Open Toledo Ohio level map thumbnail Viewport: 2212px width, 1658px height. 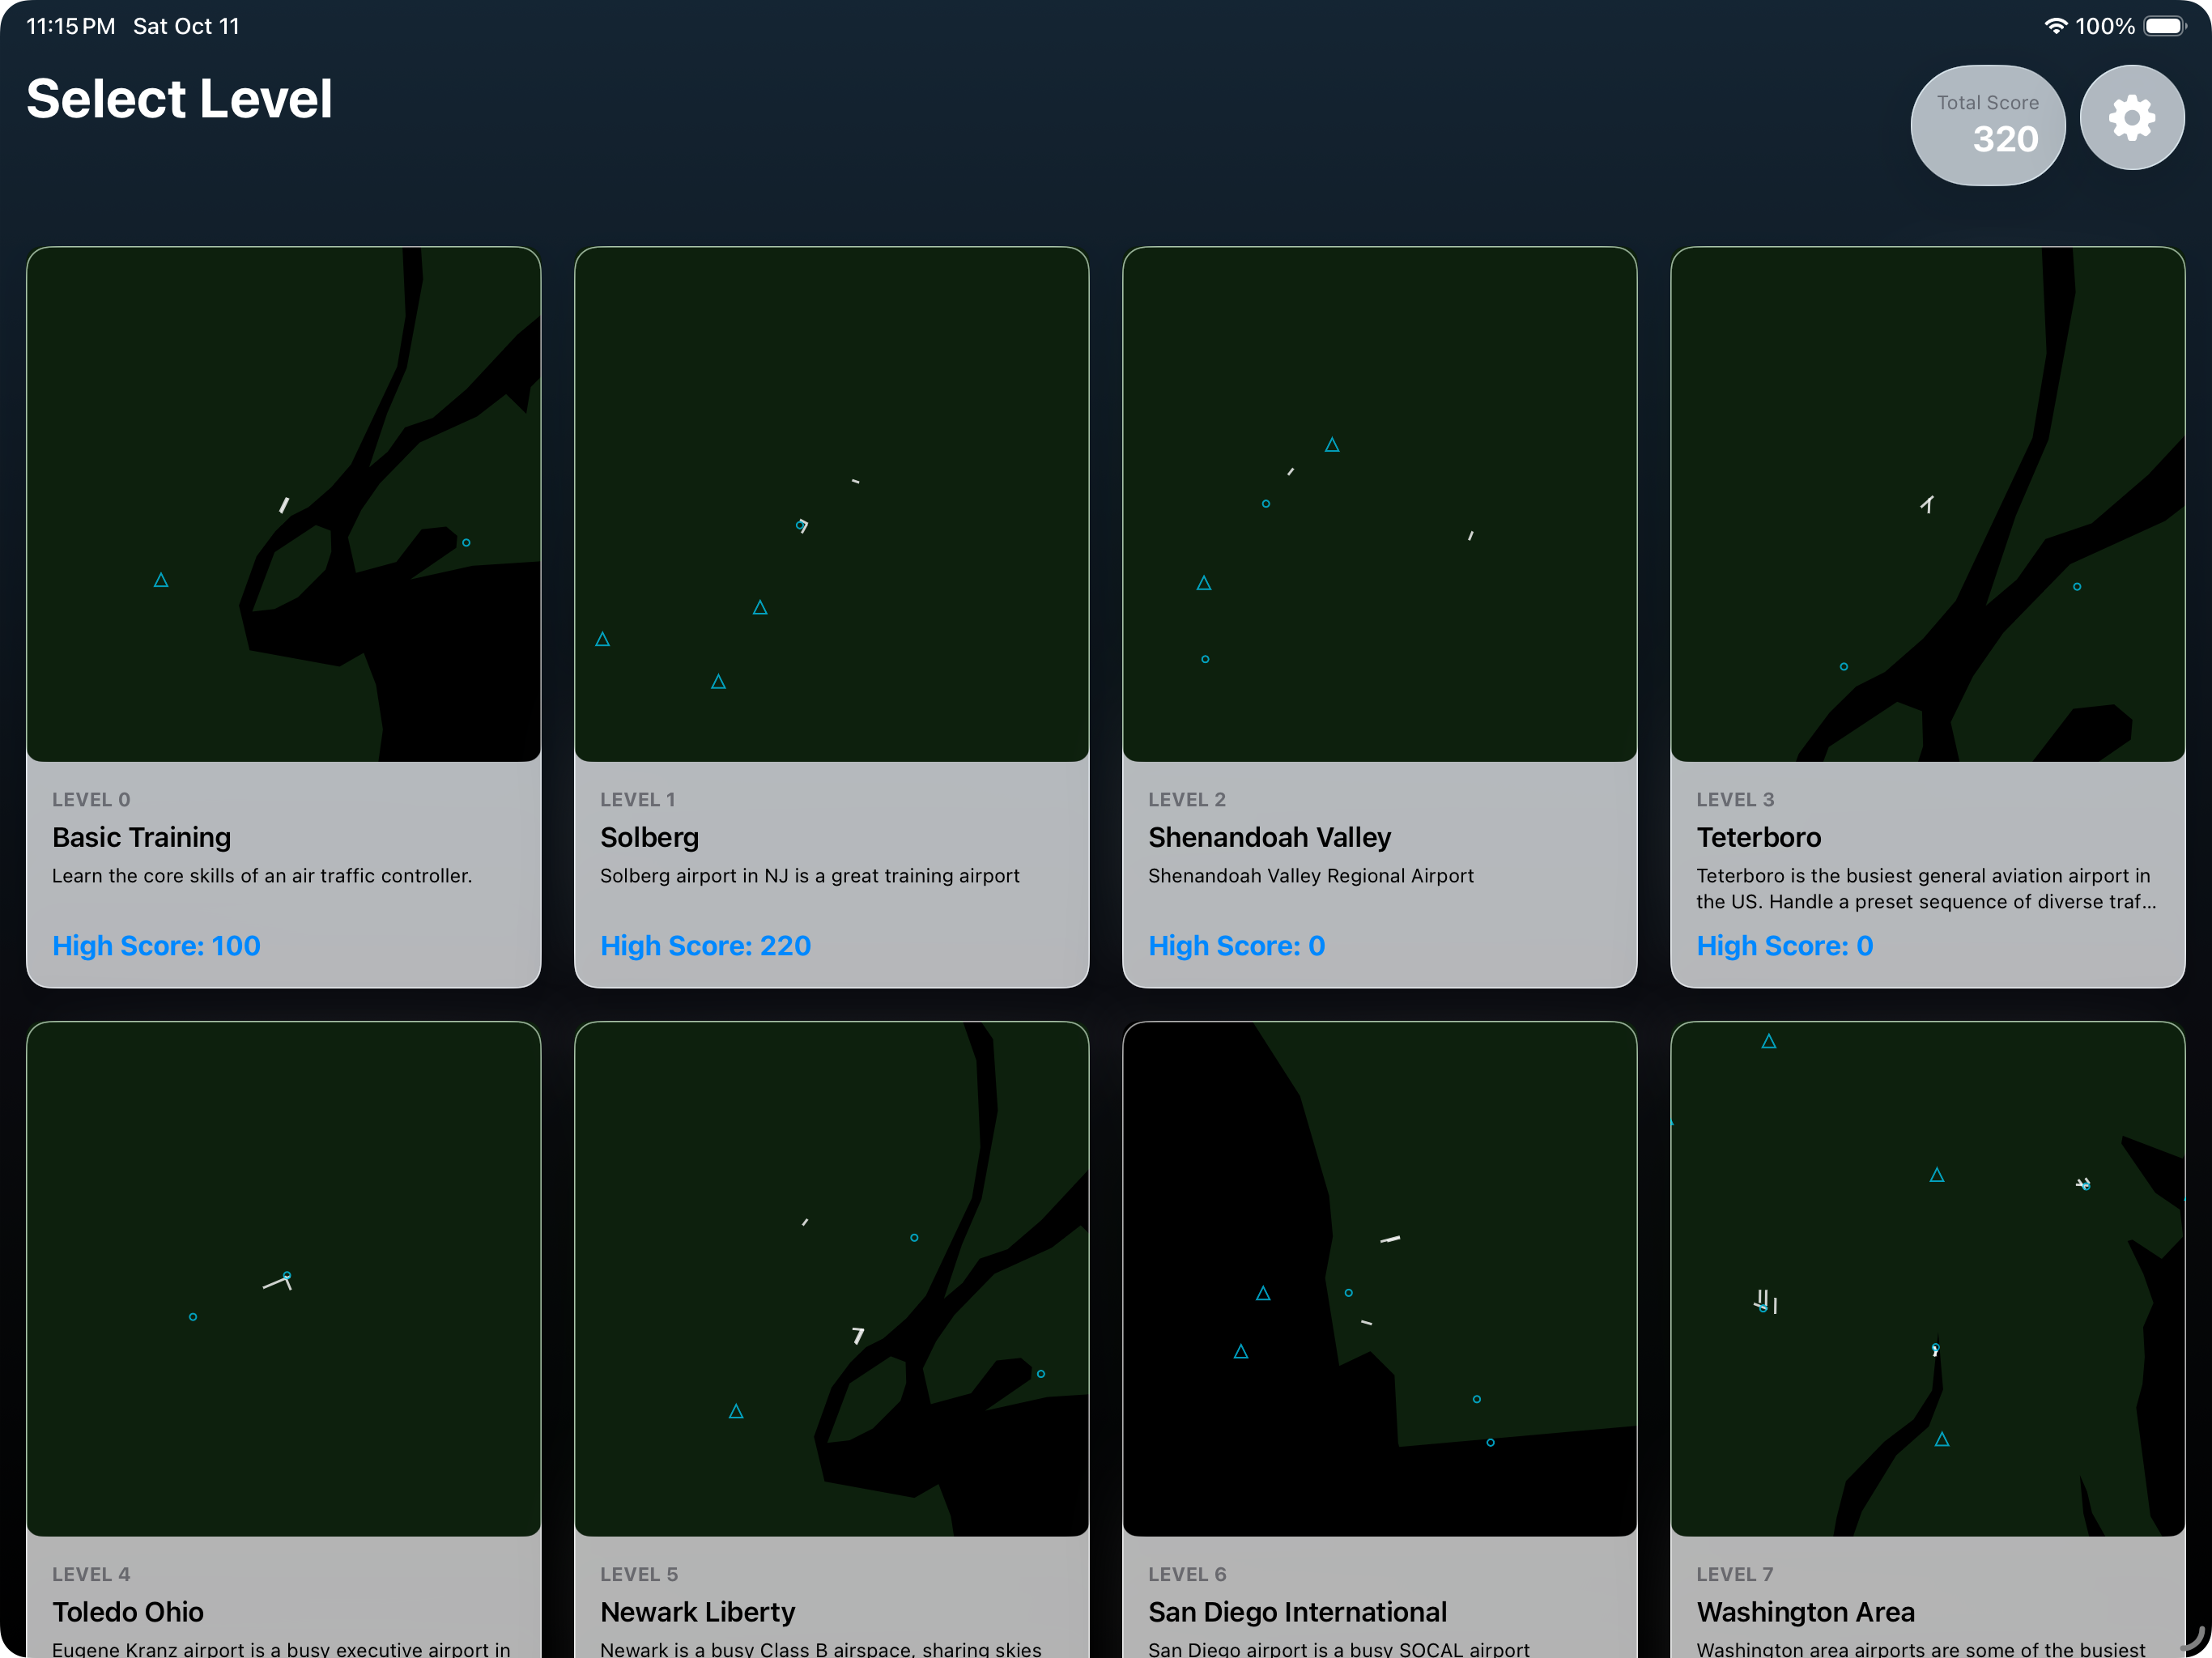(x=283, y=1278)
